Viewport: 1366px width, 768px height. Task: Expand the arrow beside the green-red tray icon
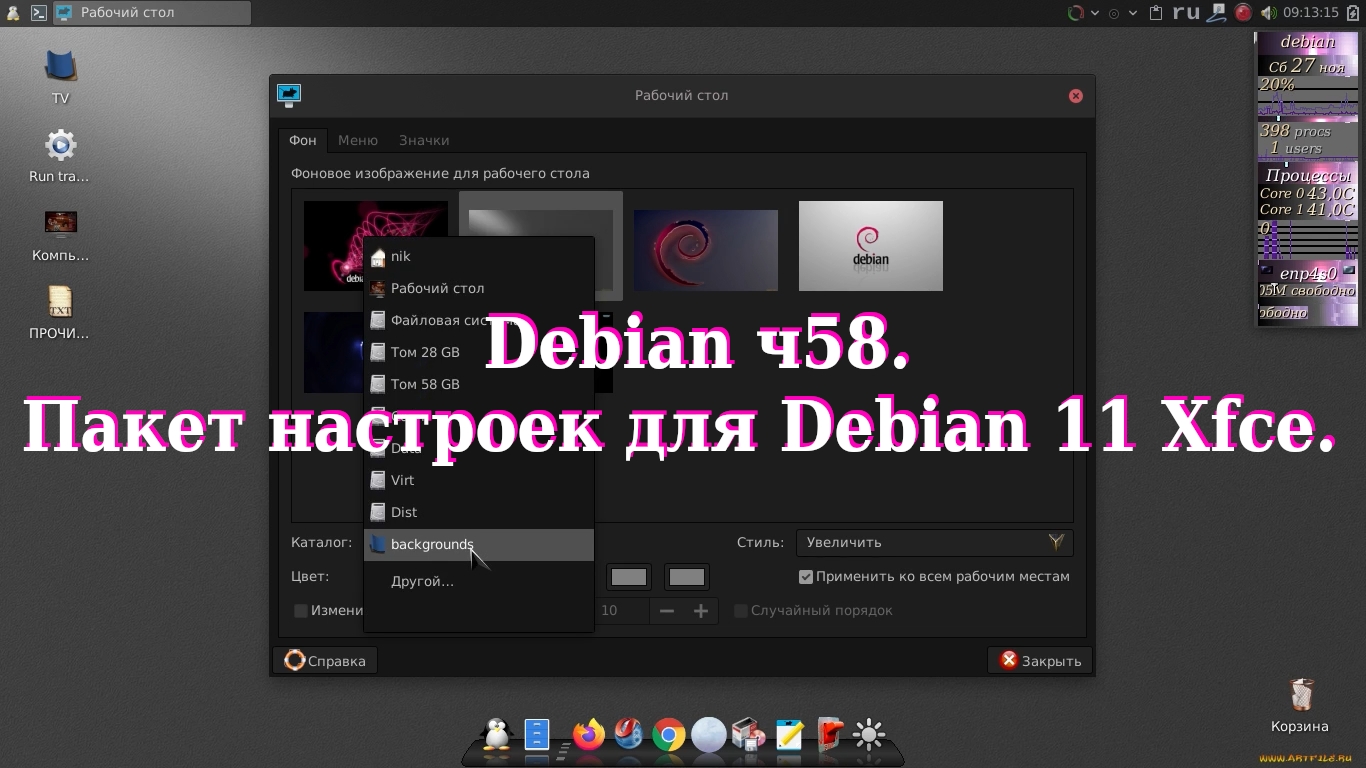click(1095, 13)
